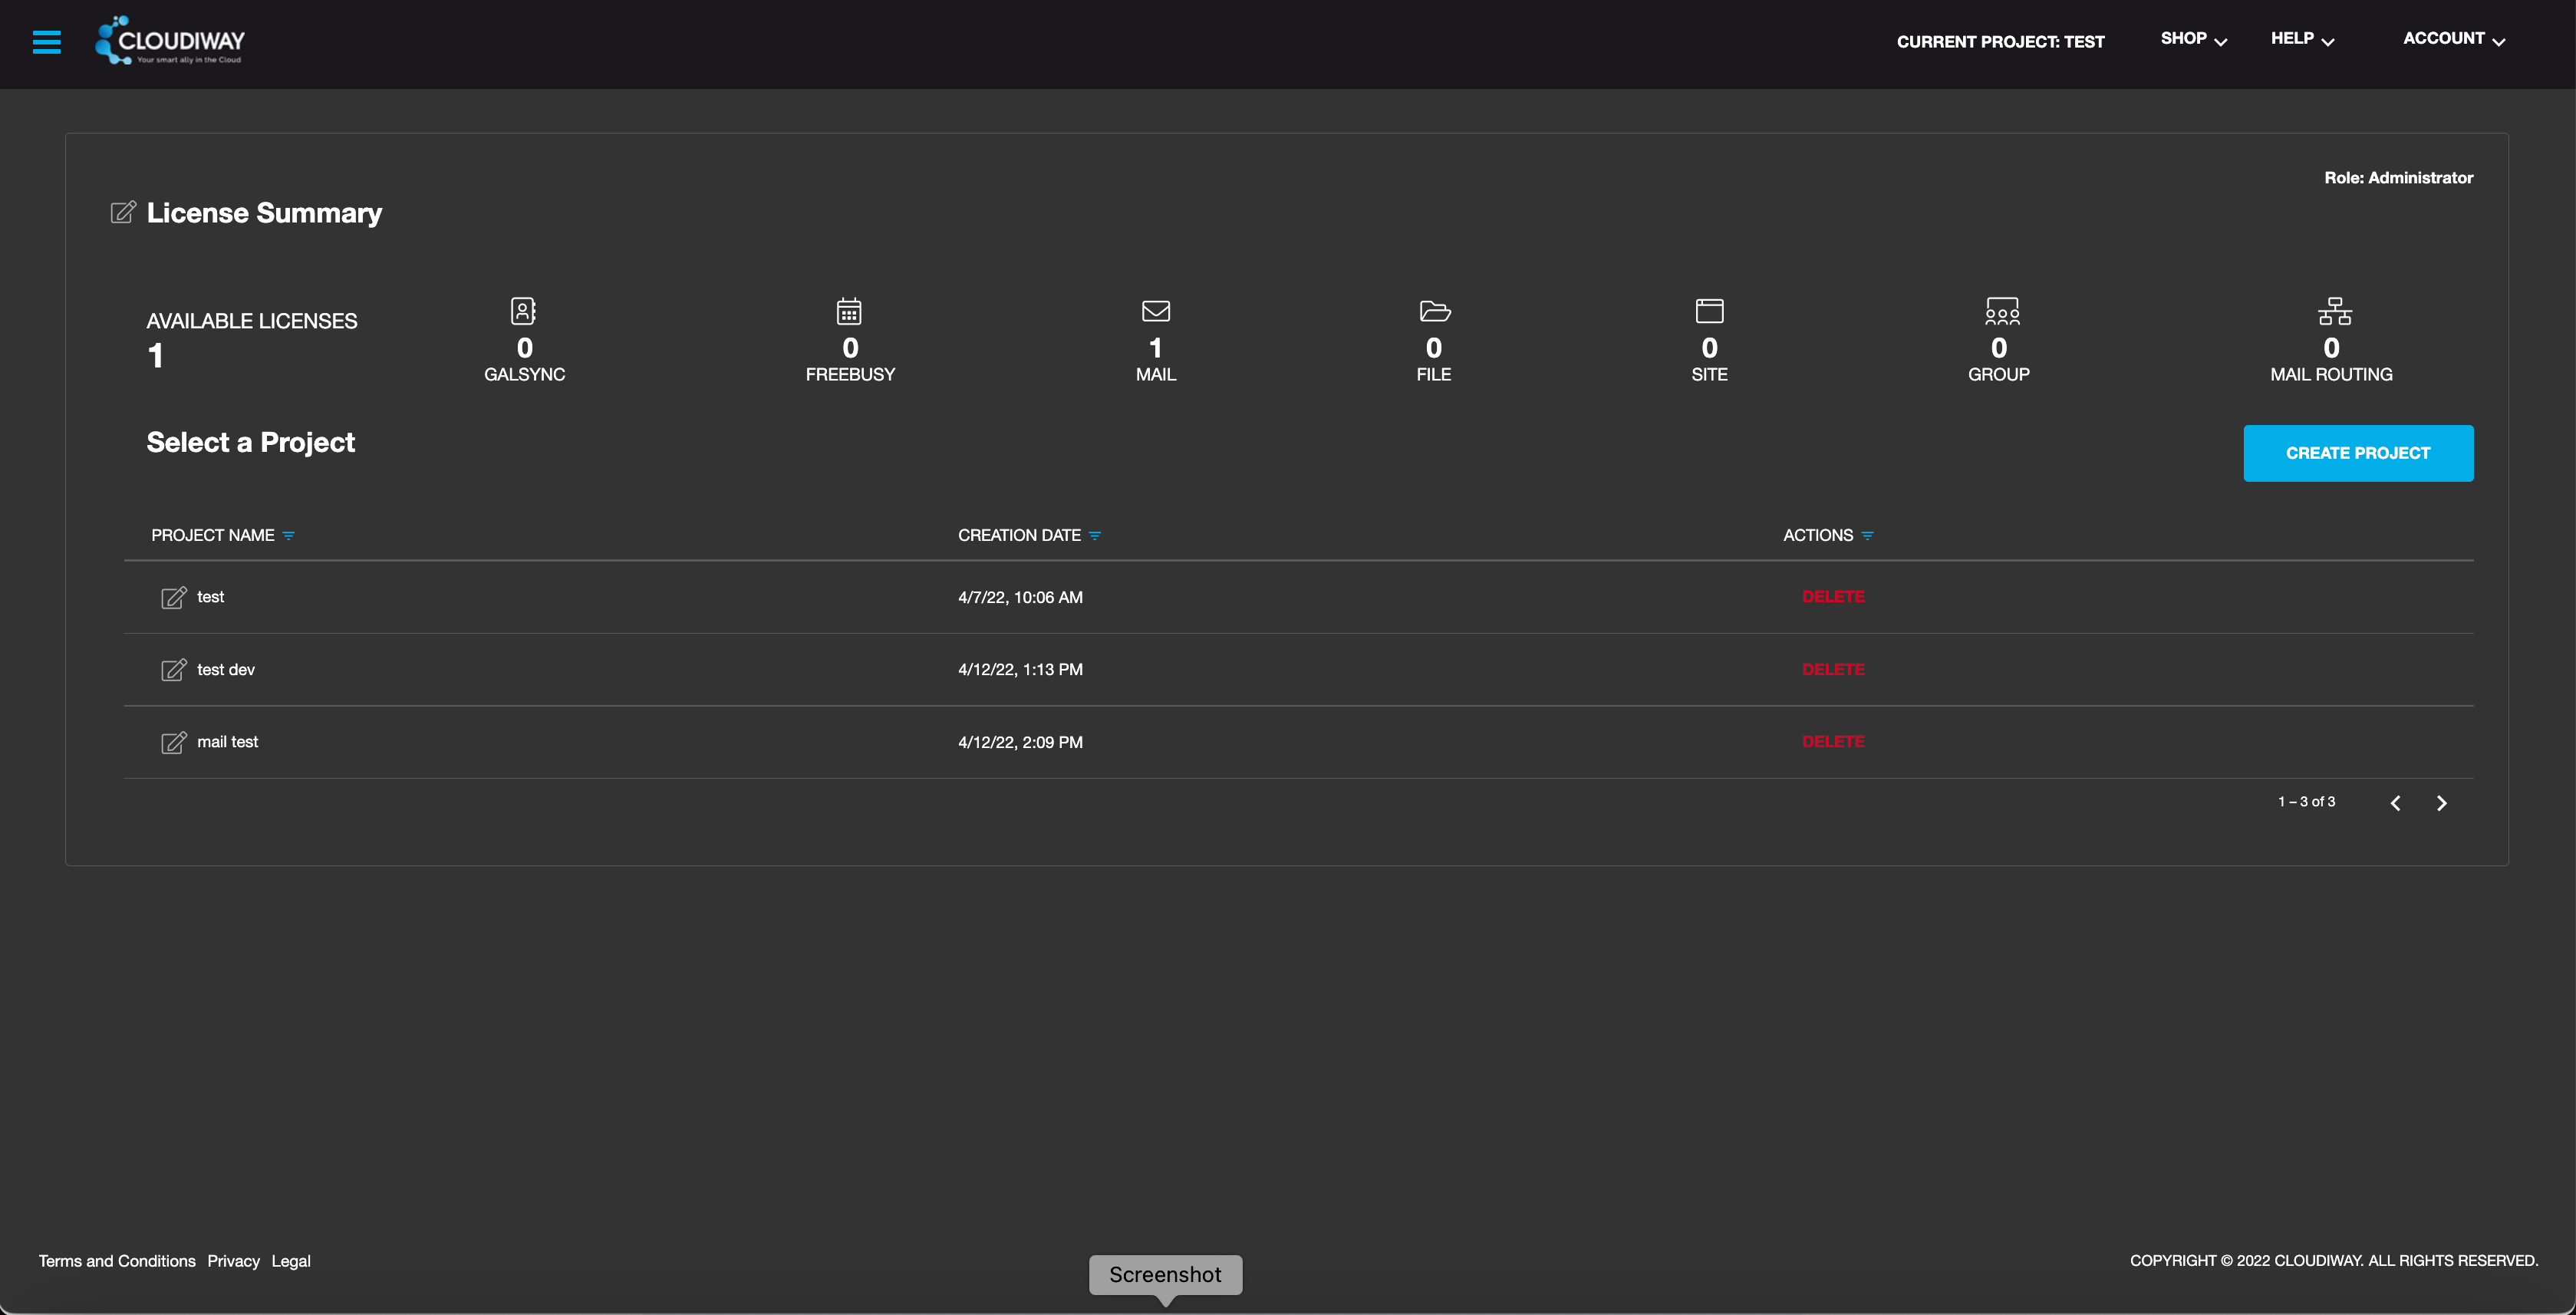This screenshot has height=1315, width=2576.
Task: Click the Cloudiway logo
Action: 170,41
